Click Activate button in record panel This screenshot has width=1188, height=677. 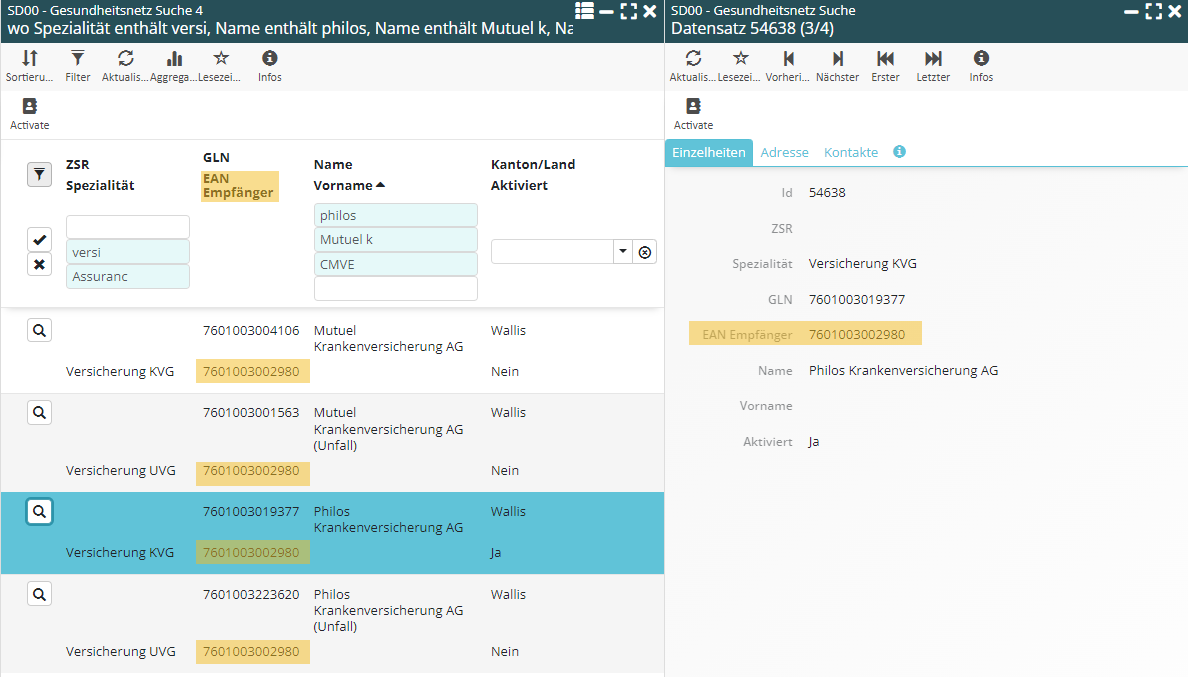(x=693, y=114)
